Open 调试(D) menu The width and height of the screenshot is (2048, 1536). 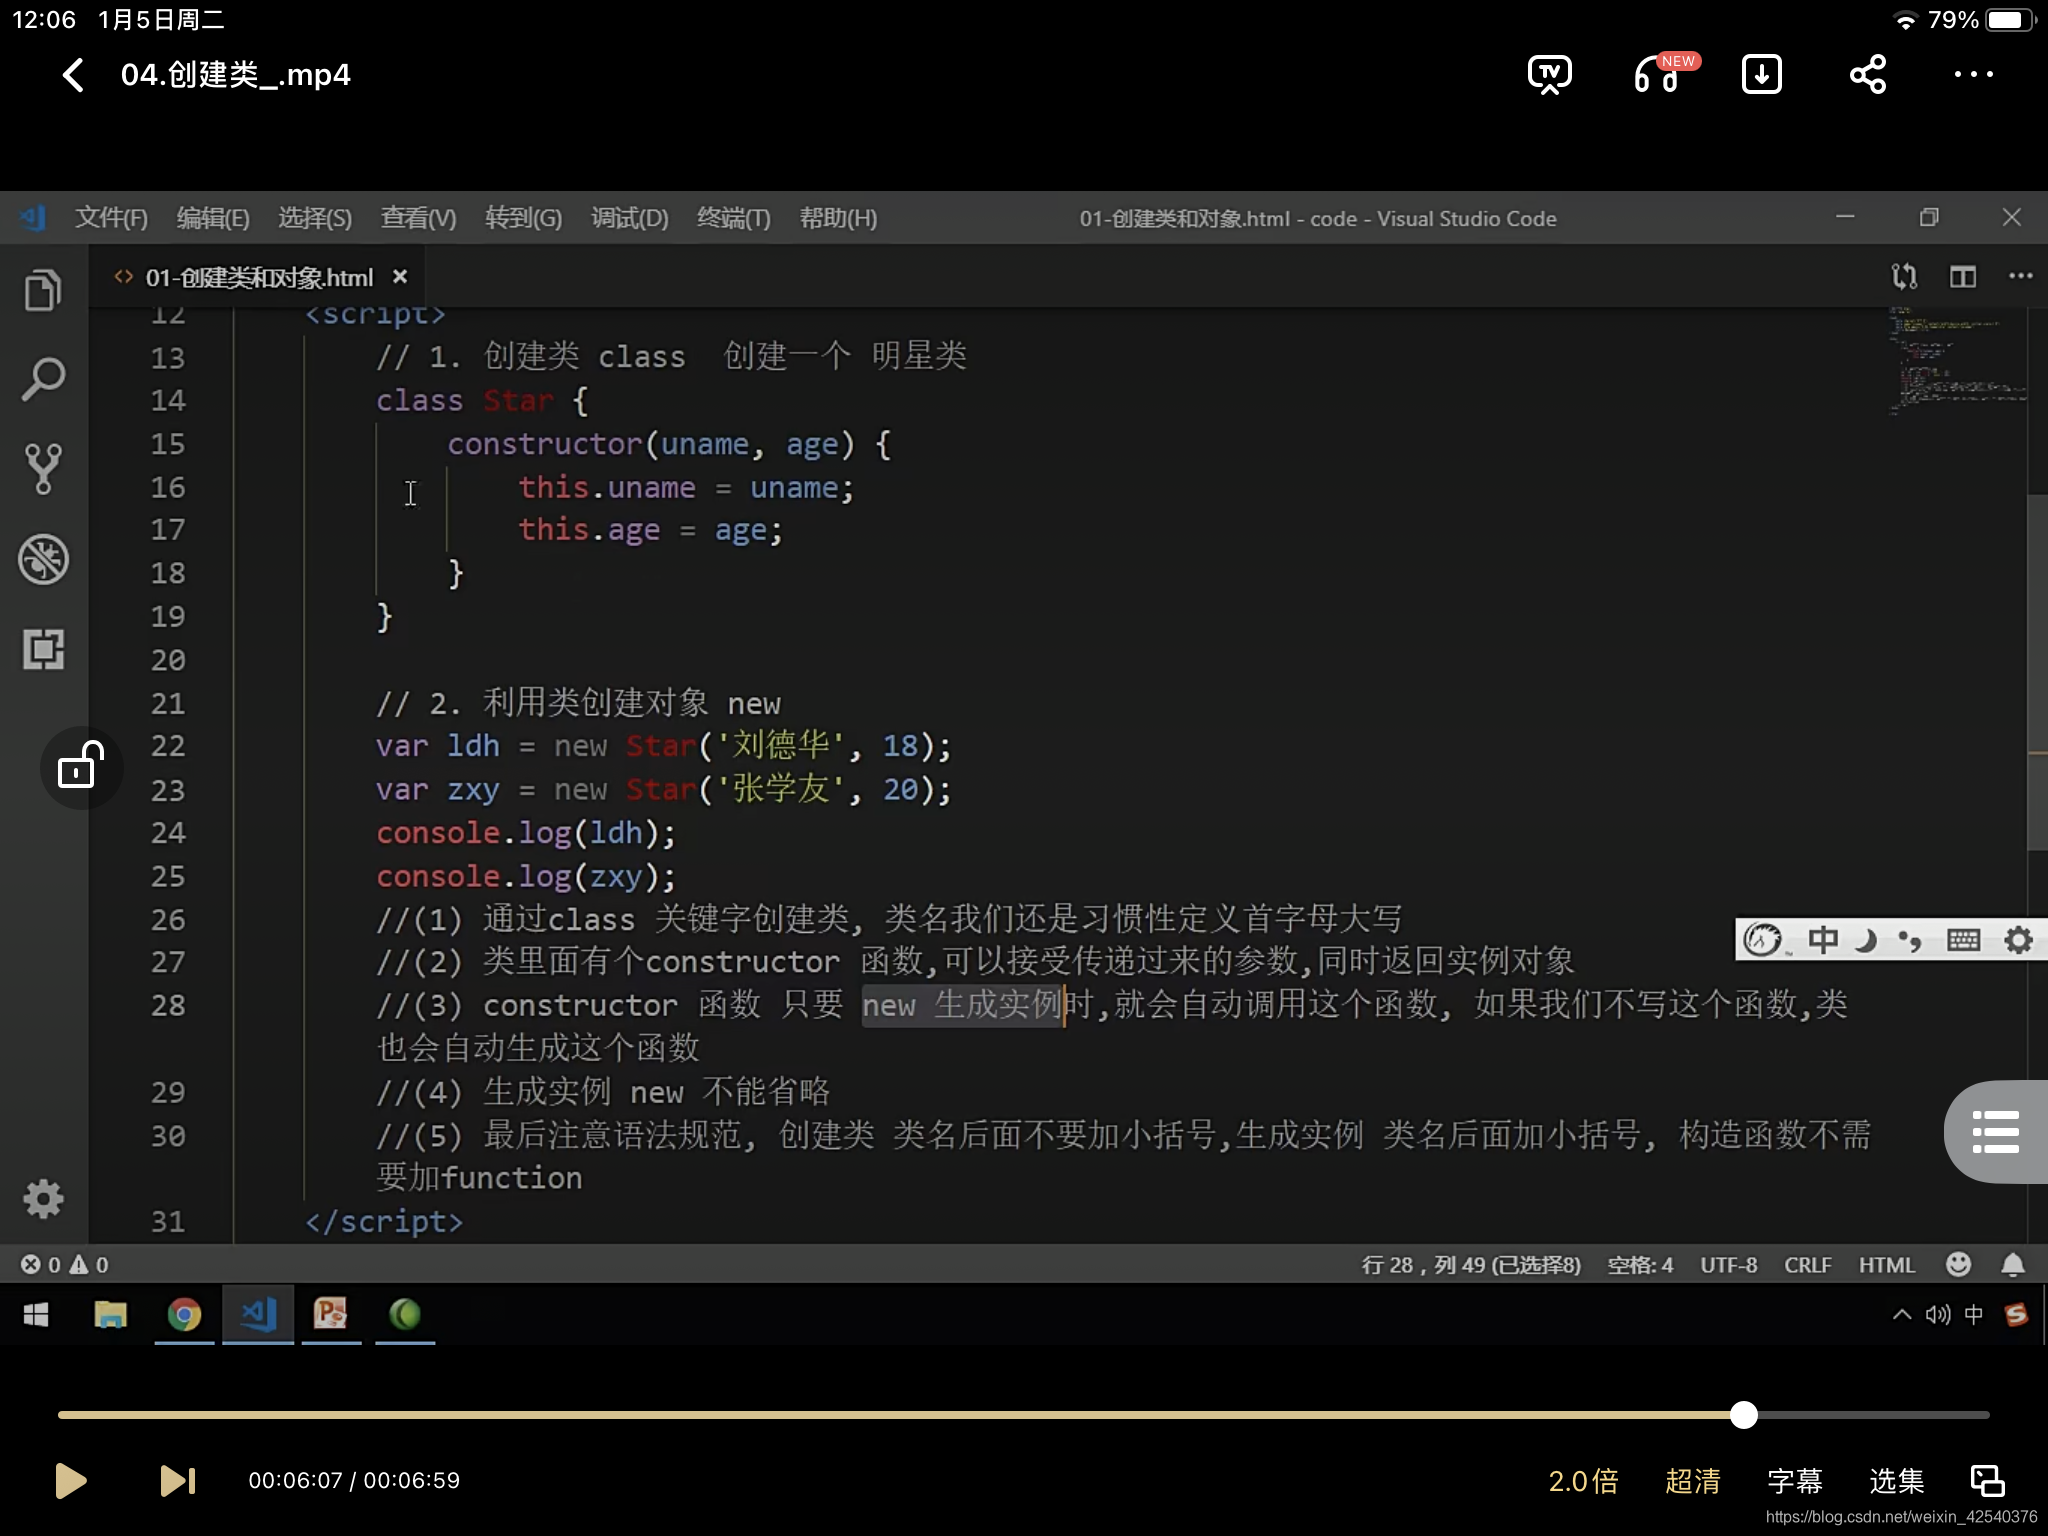tap(629, 218)
